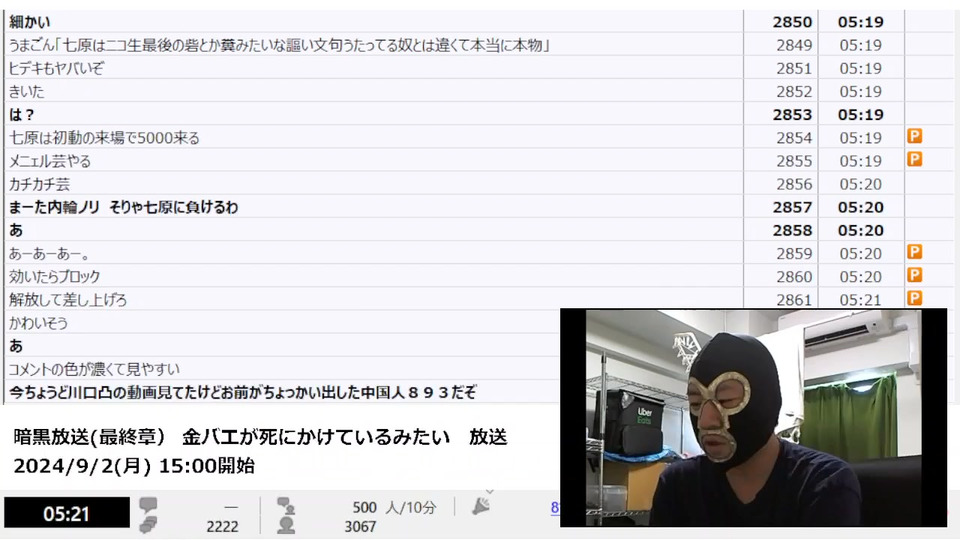Select the comment '解放して差し上げろ'
Viewport: 960px width, 540px height.
tap(68, 300)
